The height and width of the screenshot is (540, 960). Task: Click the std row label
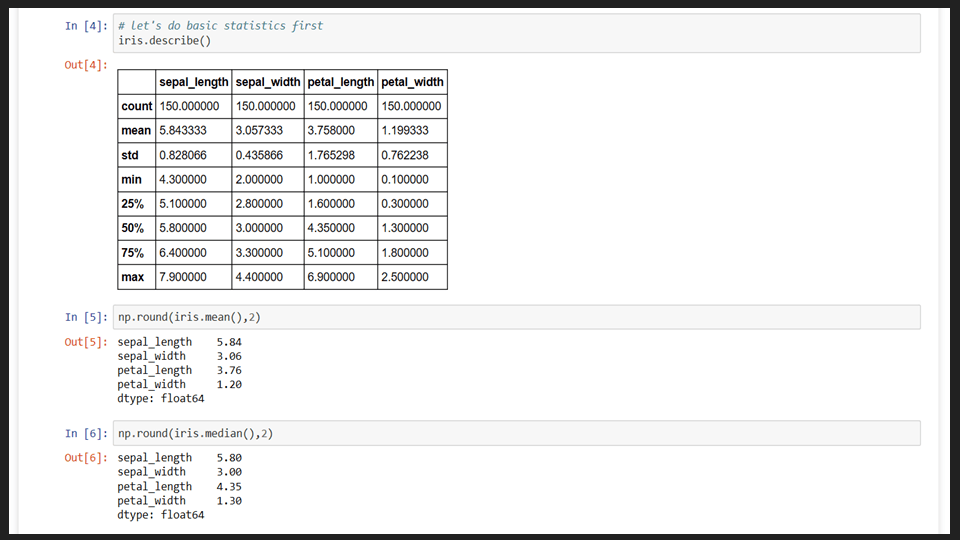click(x=130, y=156)
